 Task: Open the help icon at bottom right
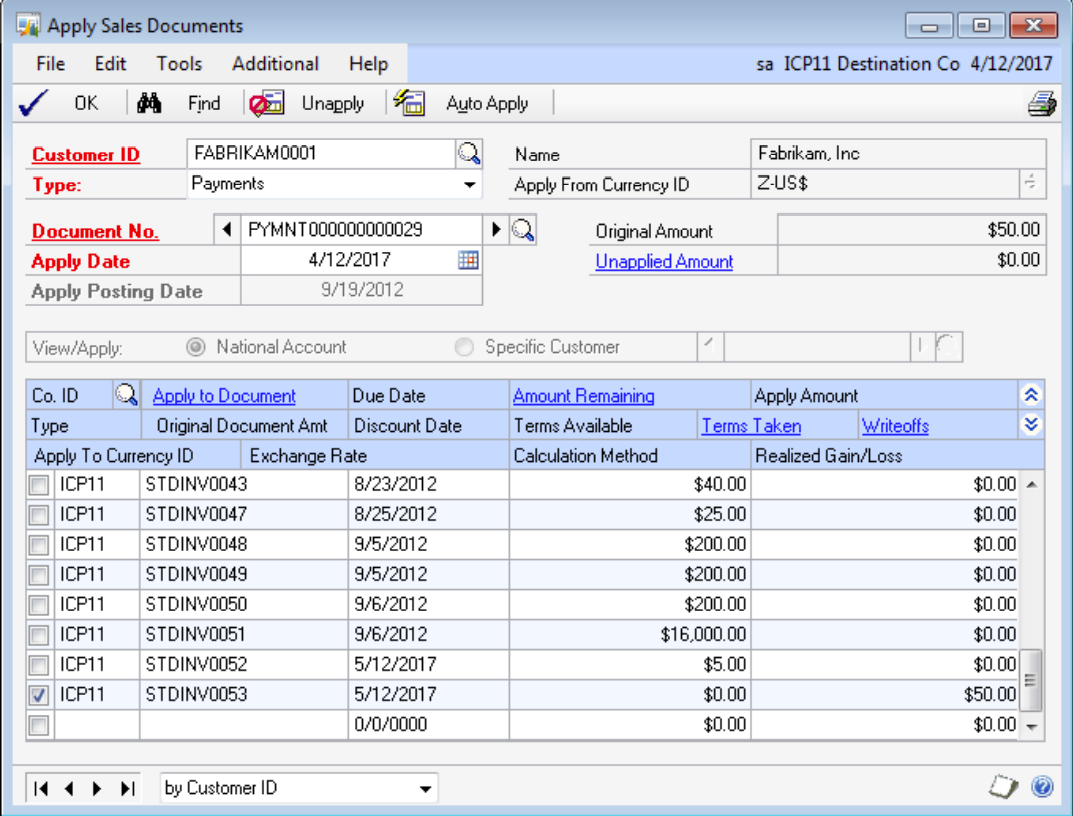pyautogui.click(x=1042, y=788)
